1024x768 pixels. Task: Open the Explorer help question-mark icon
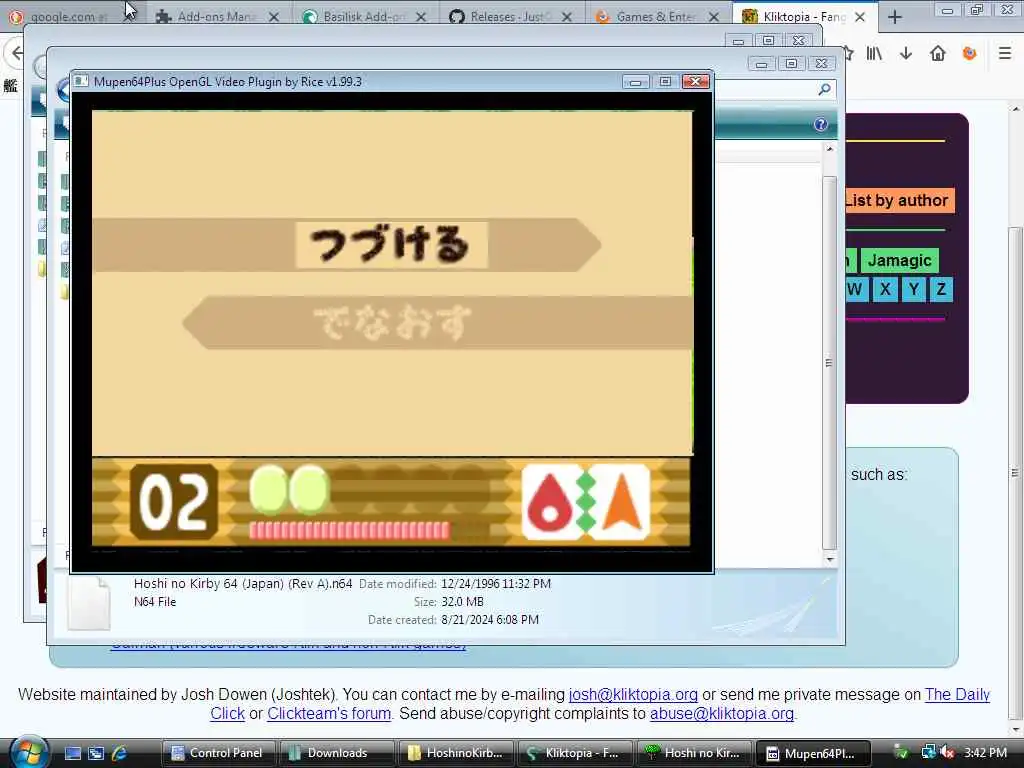821,124
